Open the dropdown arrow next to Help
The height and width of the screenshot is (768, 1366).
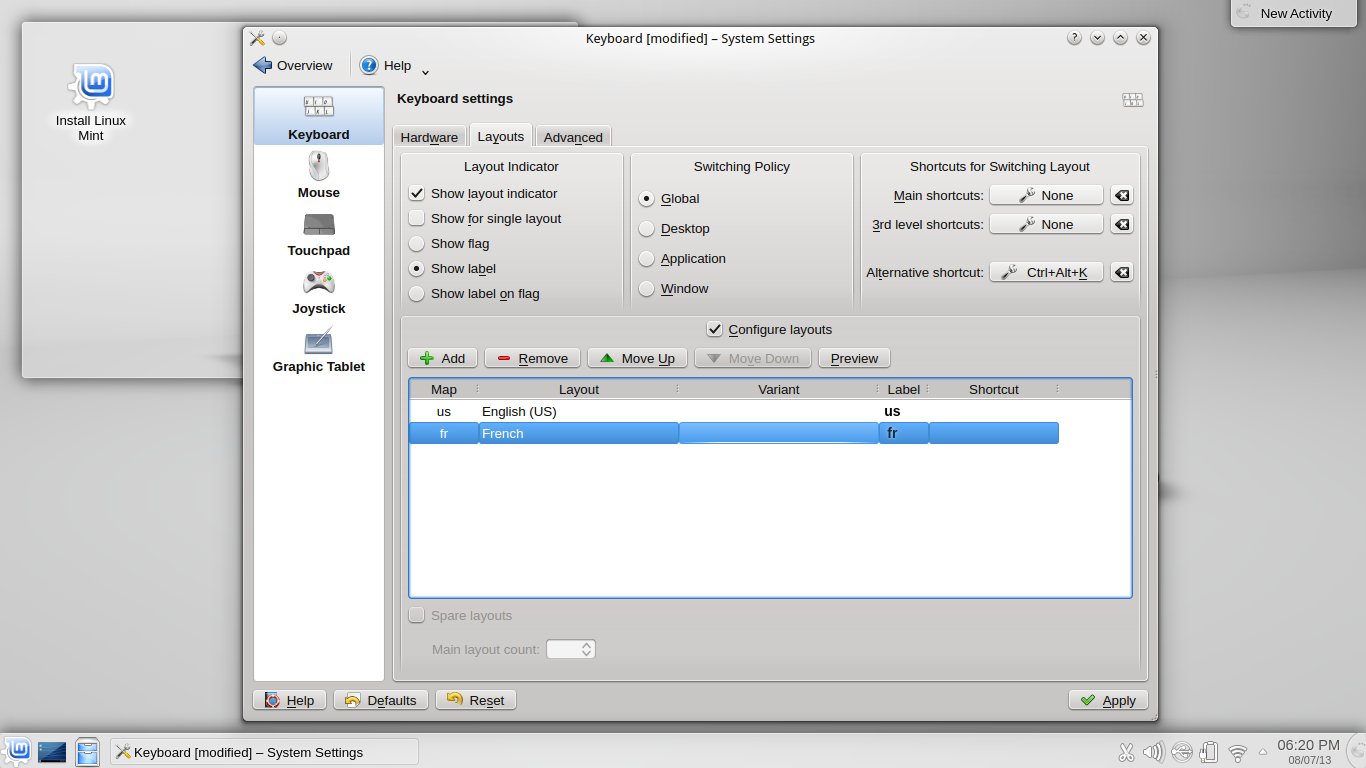coord(425,71)
